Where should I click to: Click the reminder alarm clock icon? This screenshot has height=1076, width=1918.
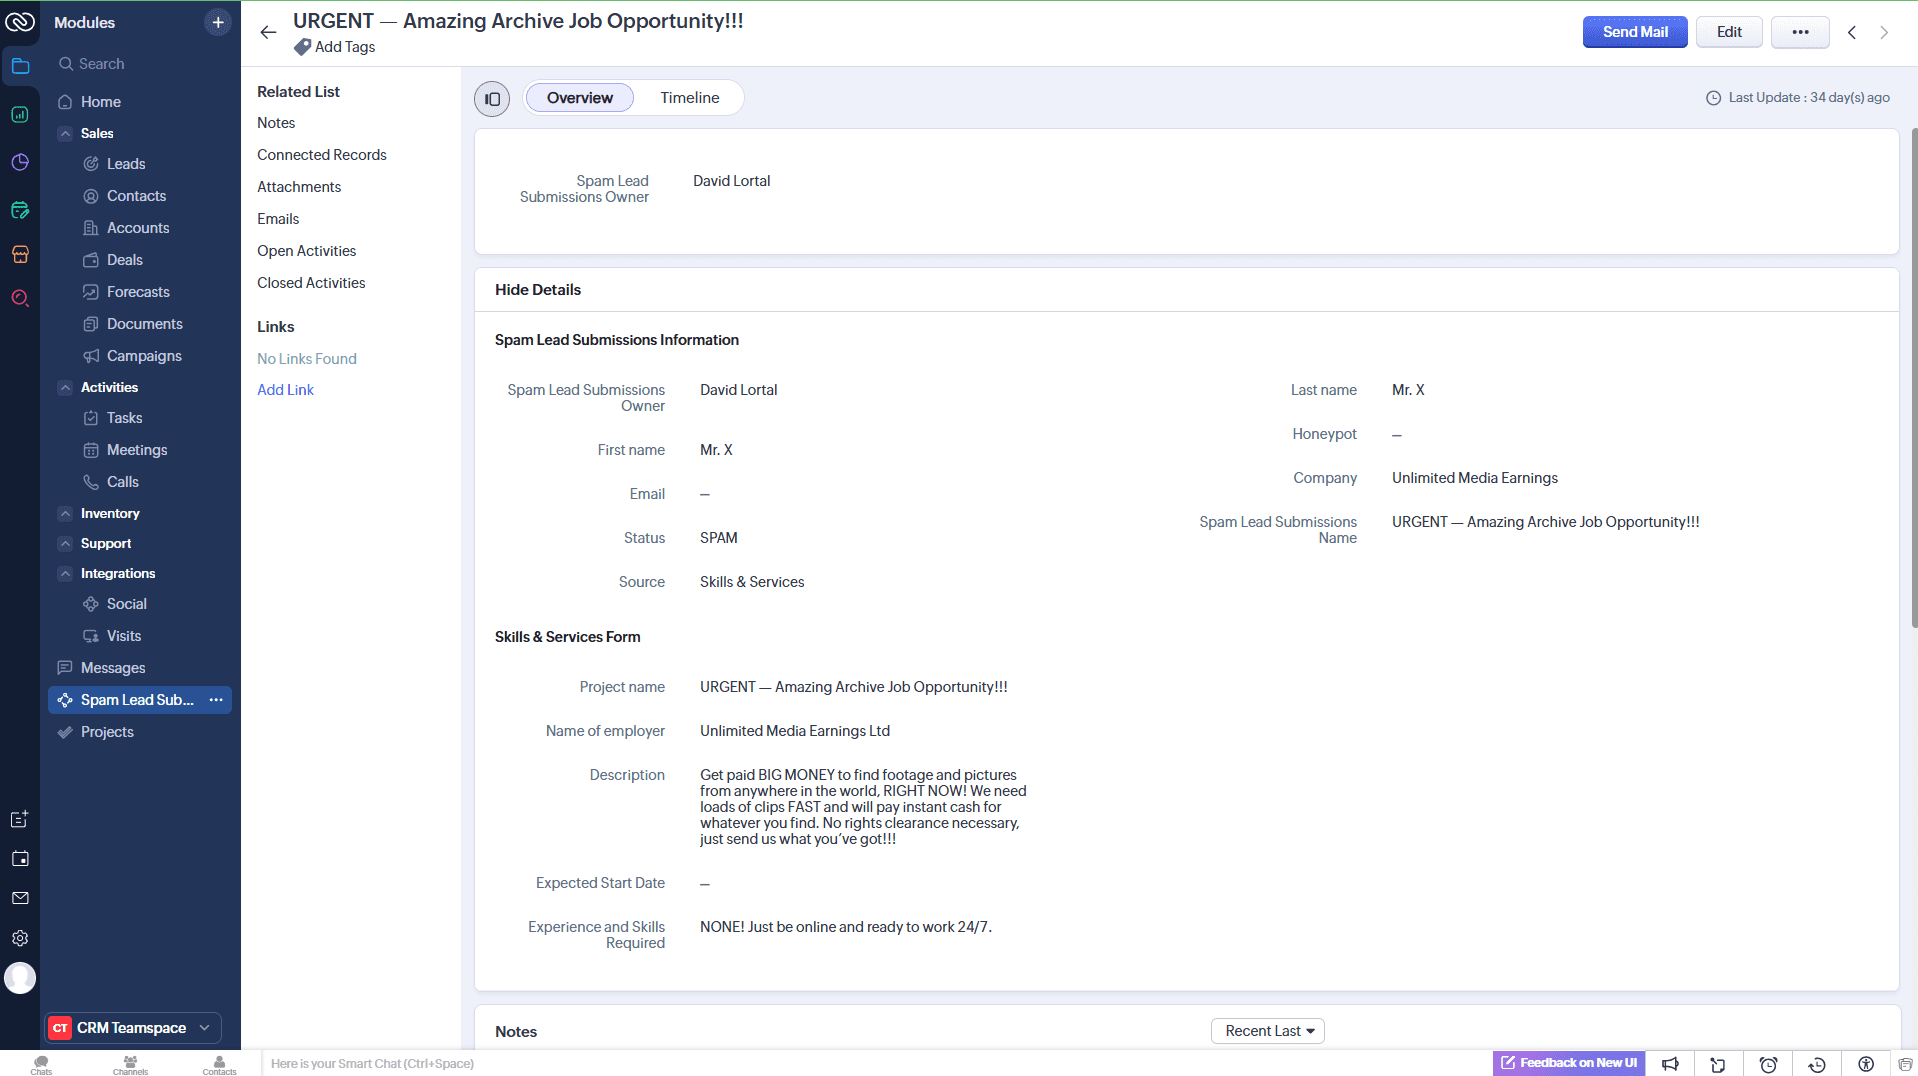tap(1768, 1064)
